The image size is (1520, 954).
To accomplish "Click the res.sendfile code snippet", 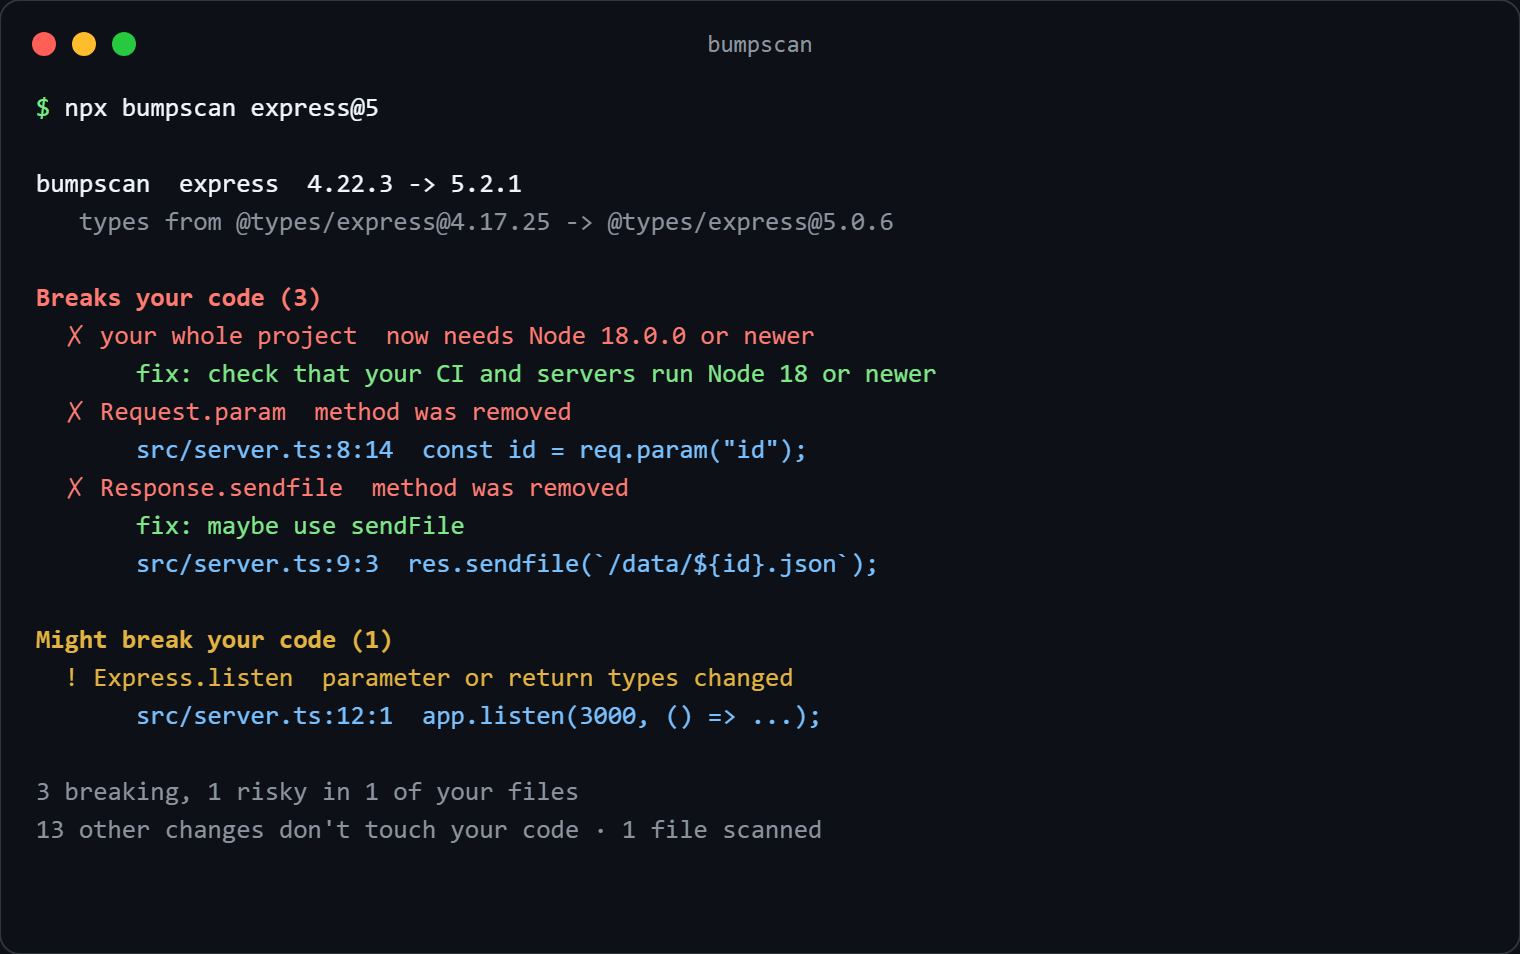I will pyautogui.click(x=643, y=564).
